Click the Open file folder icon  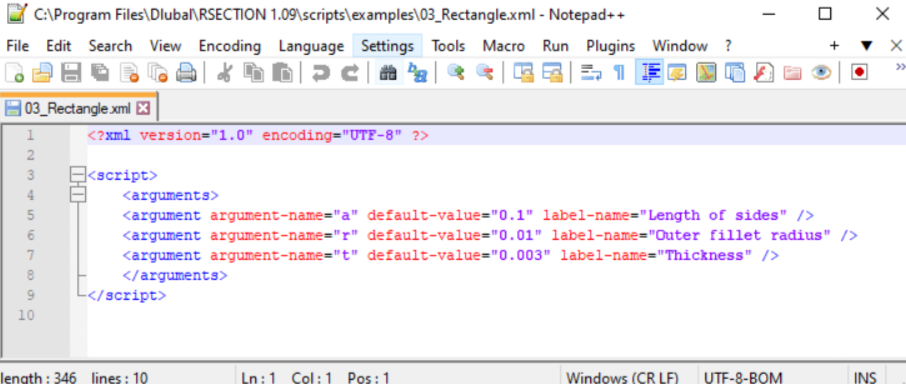(42, 73)
